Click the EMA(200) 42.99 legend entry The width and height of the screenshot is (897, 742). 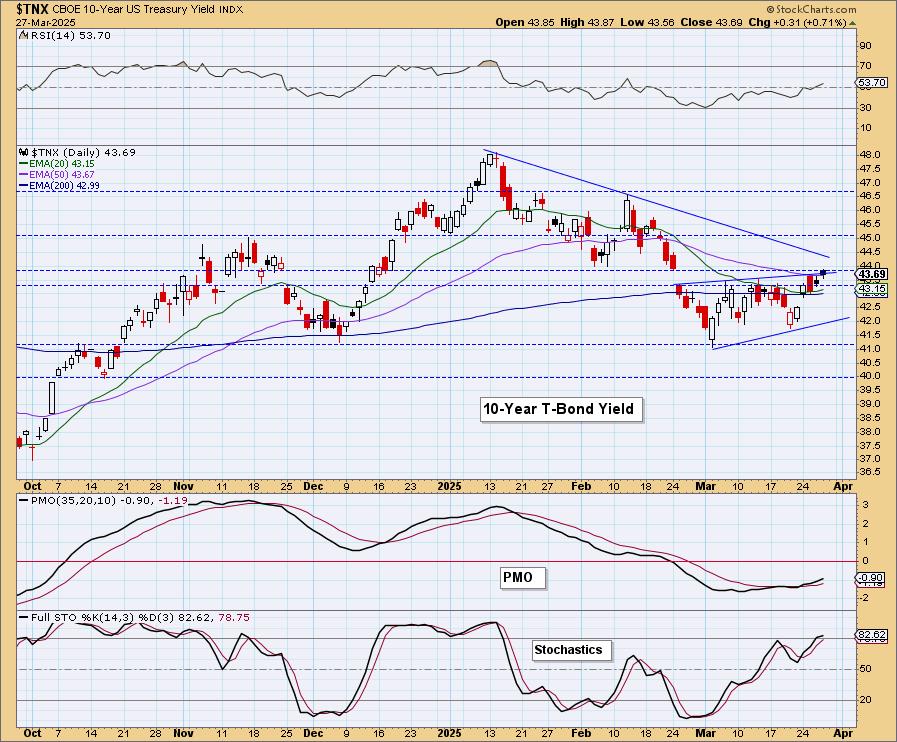(64, 185)
